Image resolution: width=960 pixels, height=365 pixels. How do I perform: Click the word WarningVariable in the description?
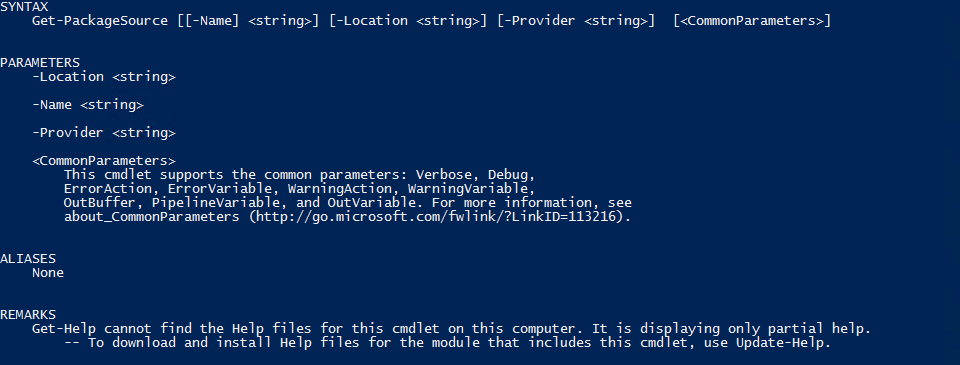(x=471, y=189)
